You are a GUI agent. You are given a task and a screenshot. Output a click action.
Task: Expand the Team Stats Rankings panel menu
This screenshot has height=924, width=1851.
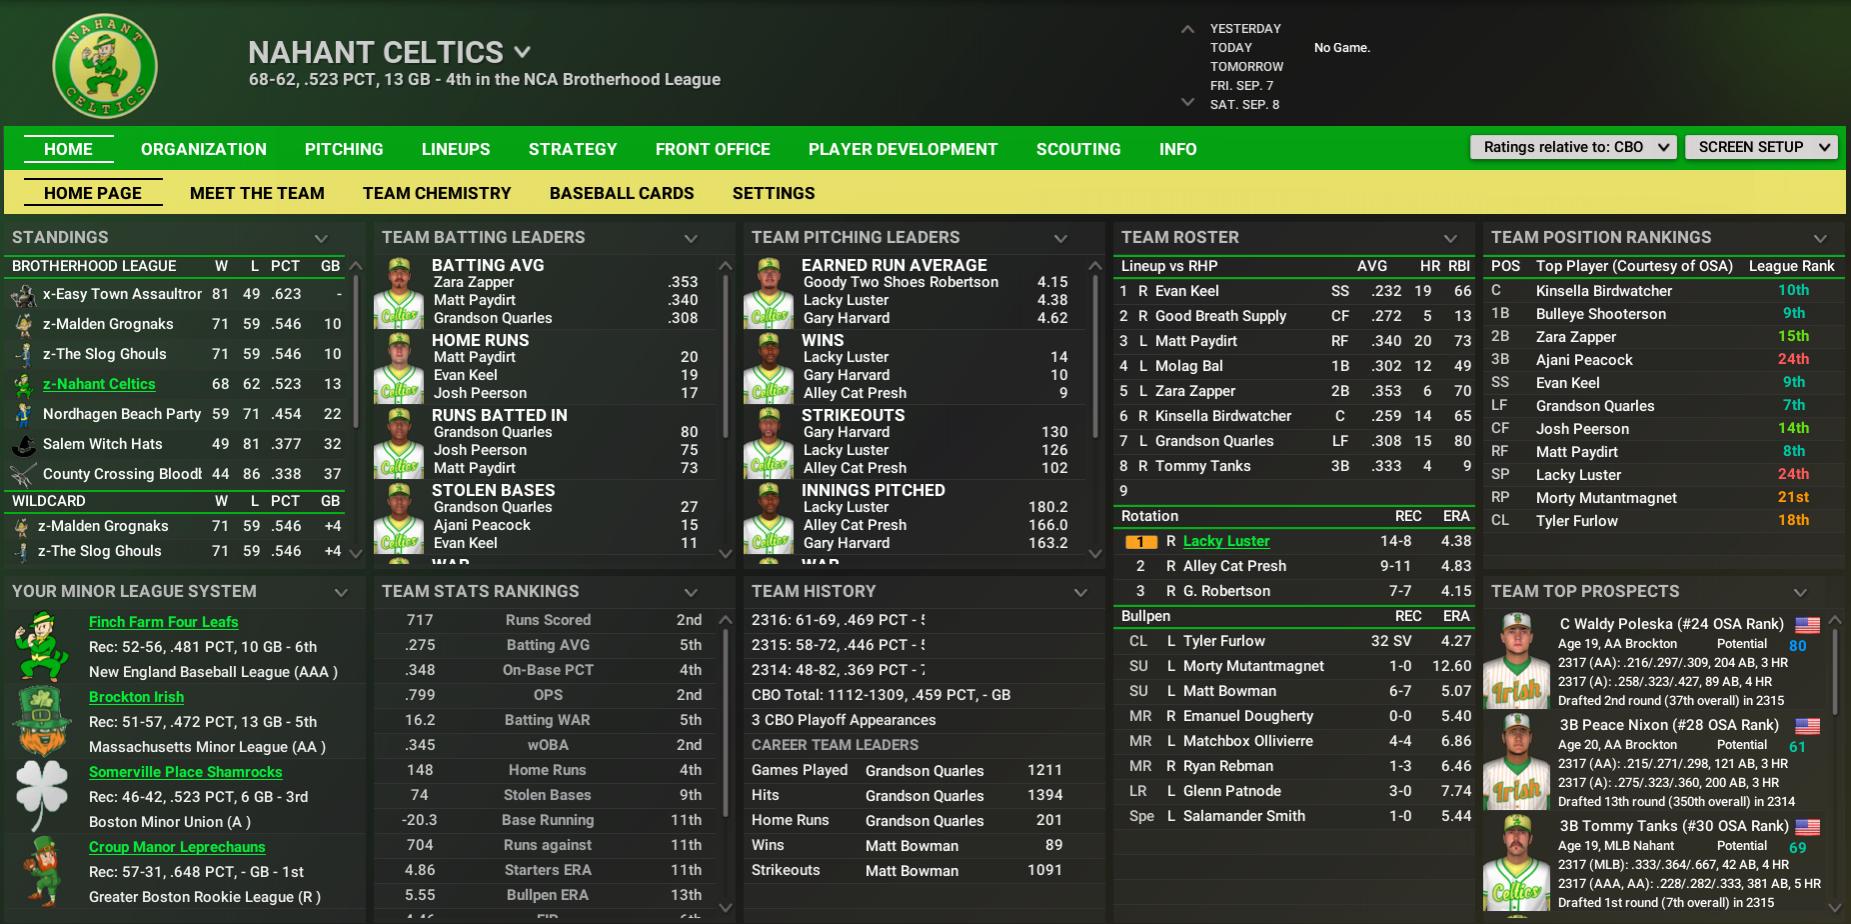[x=691, y=592]
